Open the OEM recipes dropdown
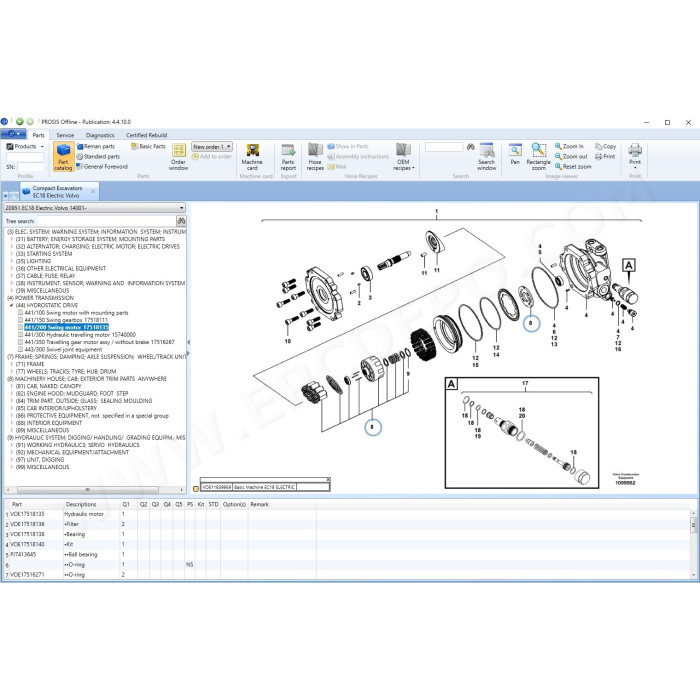The image size is (700, 700). 404,157
